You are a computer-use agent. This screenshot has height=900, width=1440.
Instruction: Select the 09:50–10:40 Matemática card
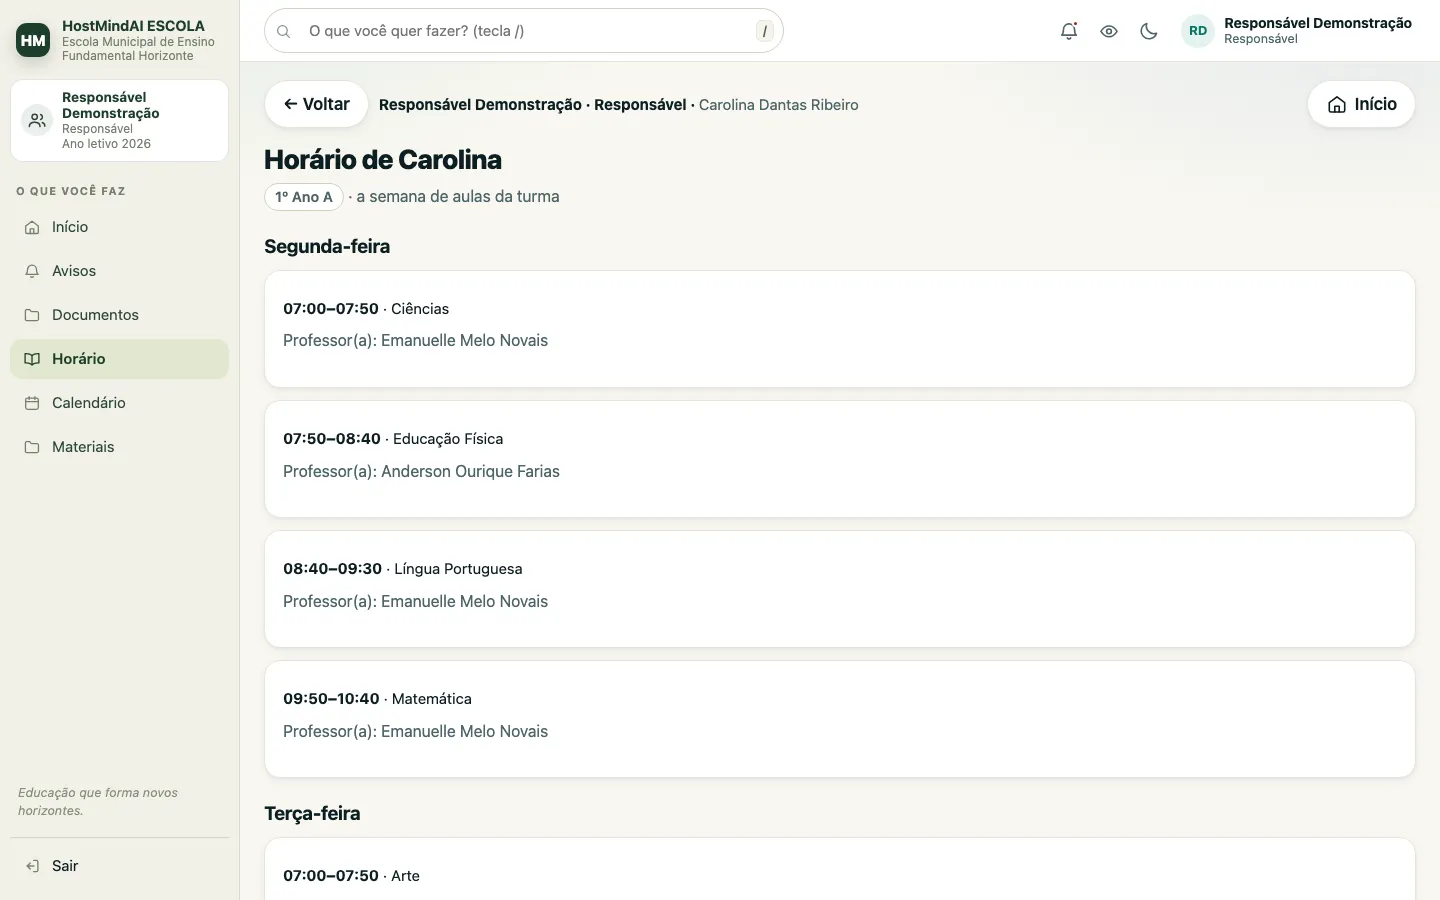[840, 719]
